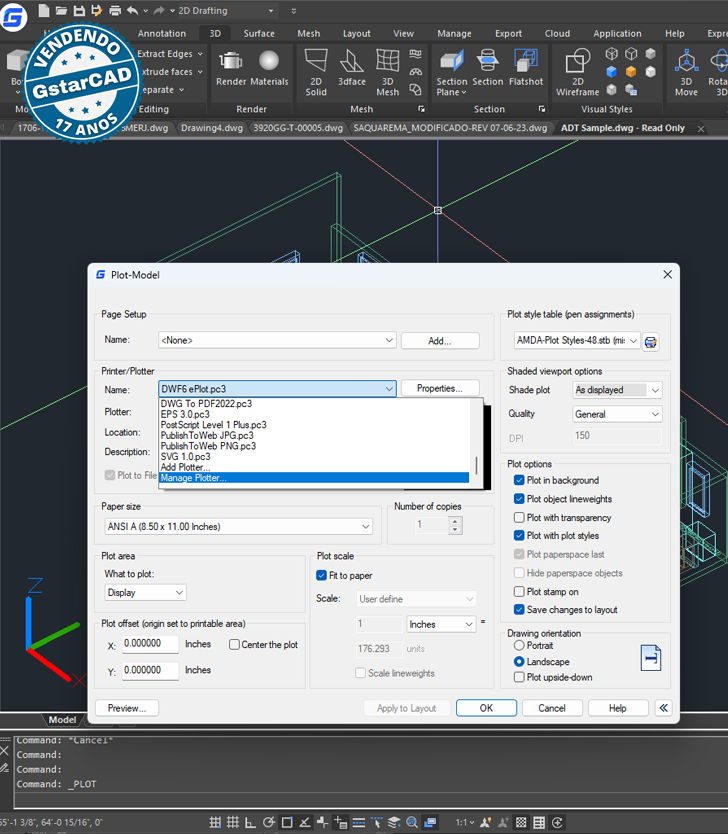
Task: Switch to the Surface ribbon tab
Action: pos(259,34)
